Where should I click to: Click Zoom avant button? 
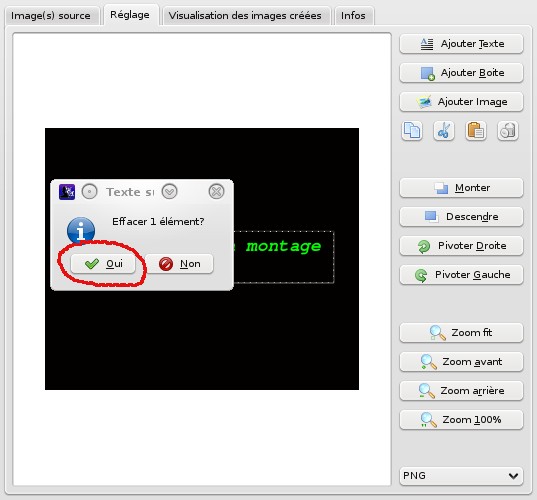(x=461, y=362)
